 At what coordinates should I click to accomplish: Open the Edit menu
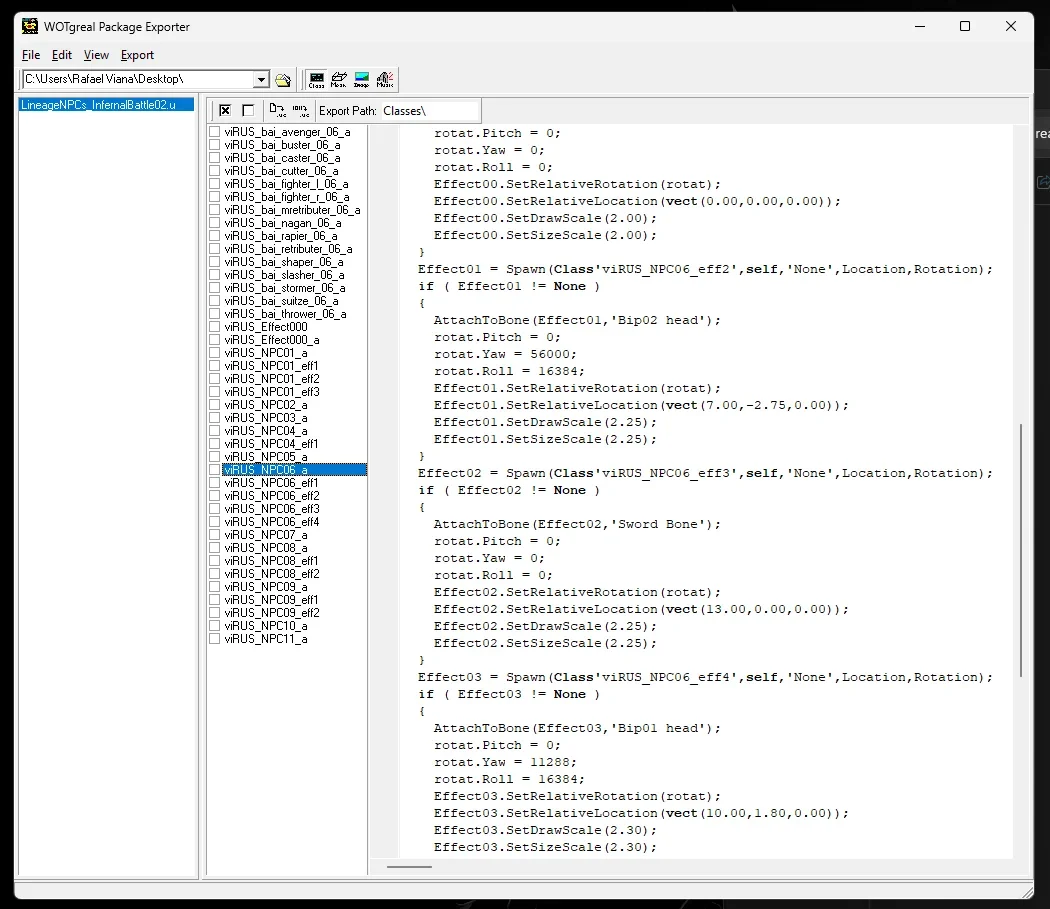click(62, 55)
